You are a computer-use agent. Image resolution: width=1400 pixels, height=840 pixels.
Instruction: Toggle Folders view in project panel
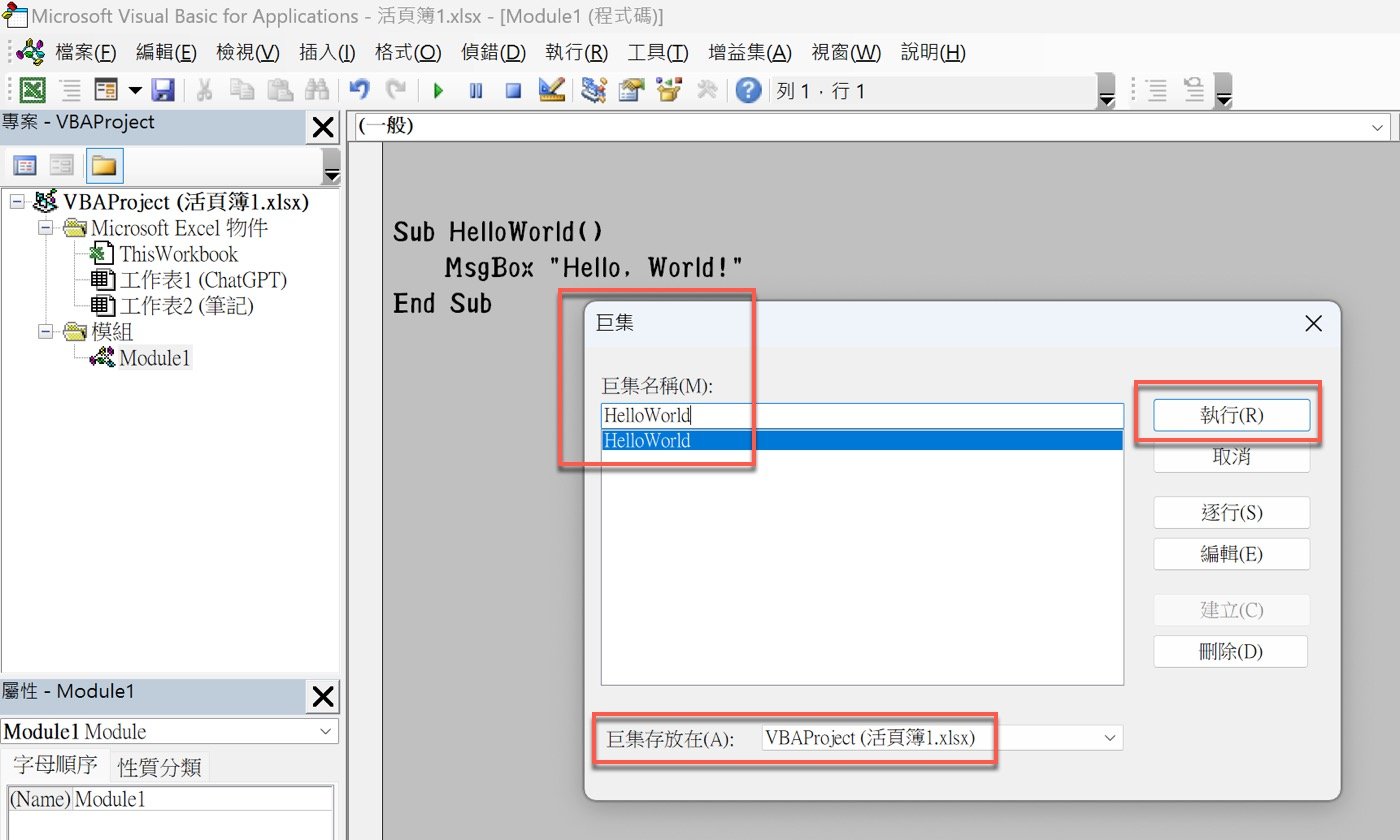tap(104, 165)
